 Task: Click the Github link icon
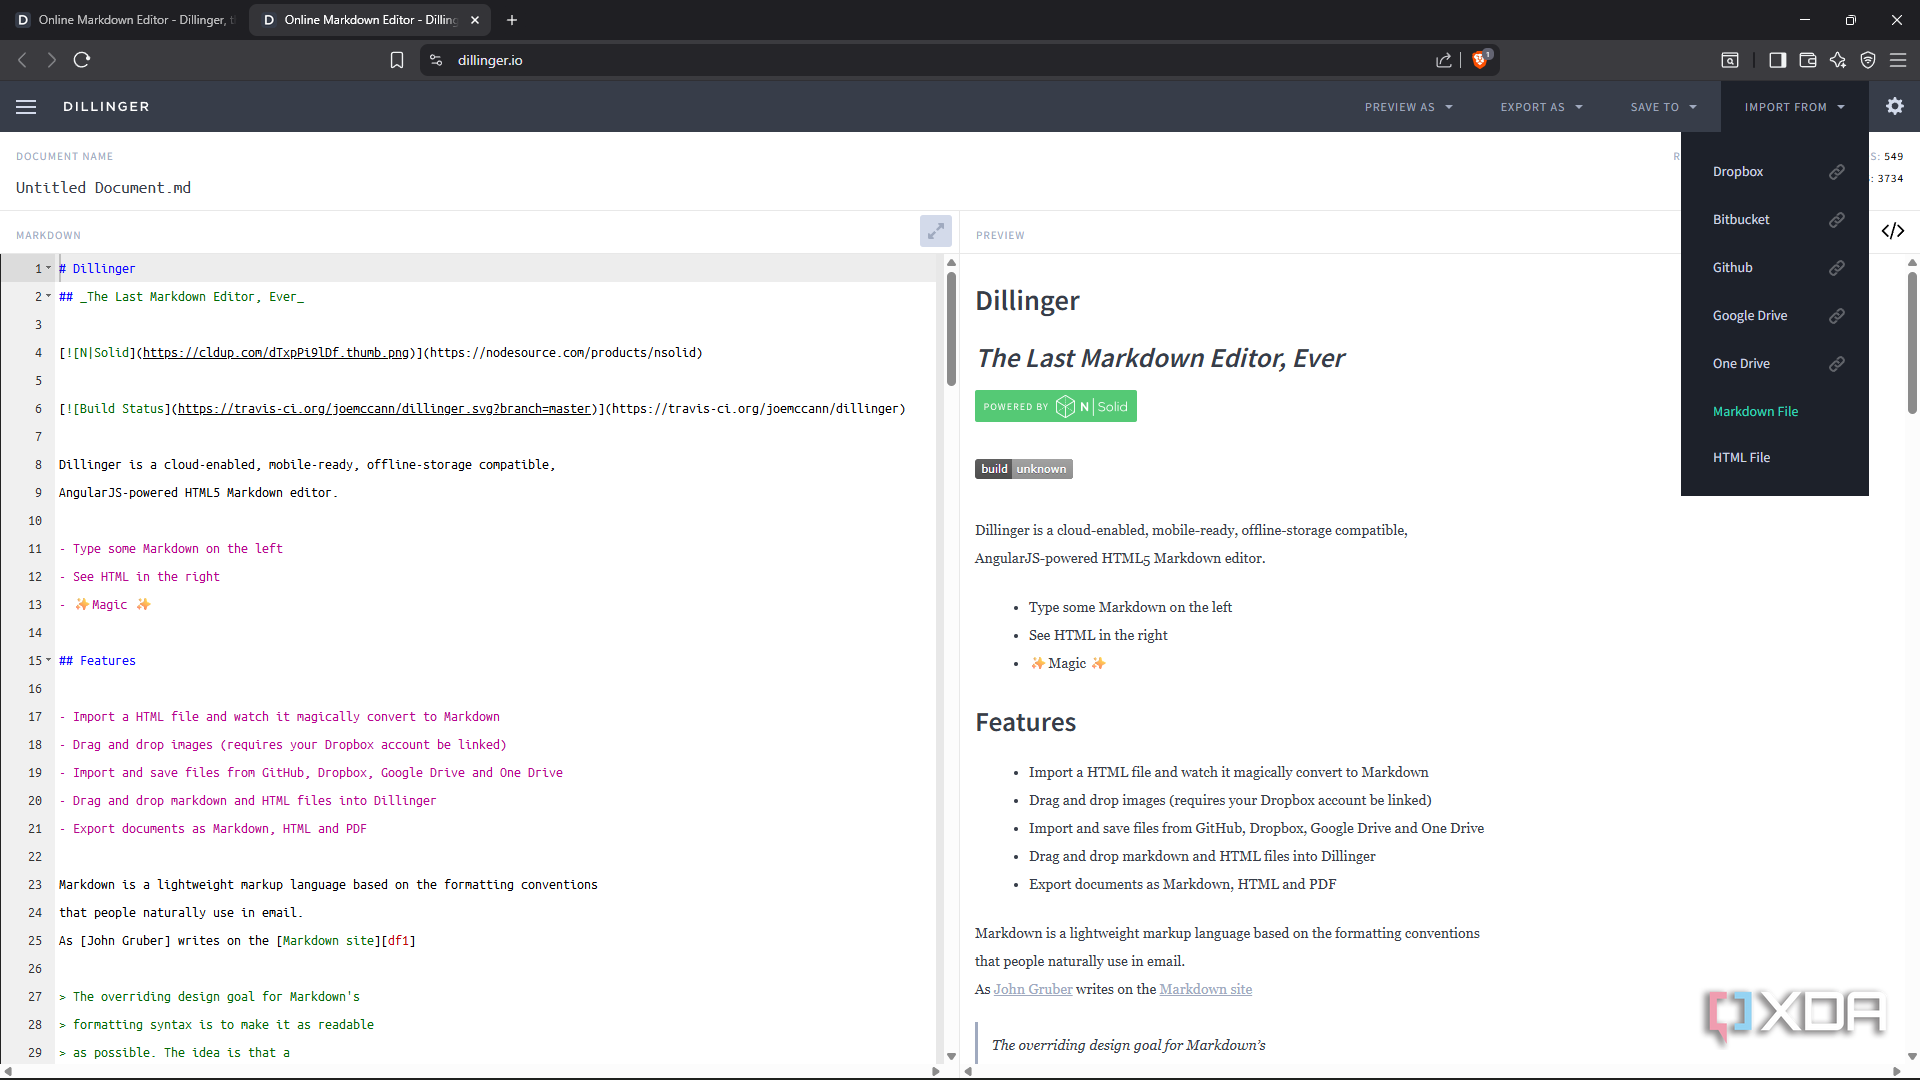[1837, 268]
